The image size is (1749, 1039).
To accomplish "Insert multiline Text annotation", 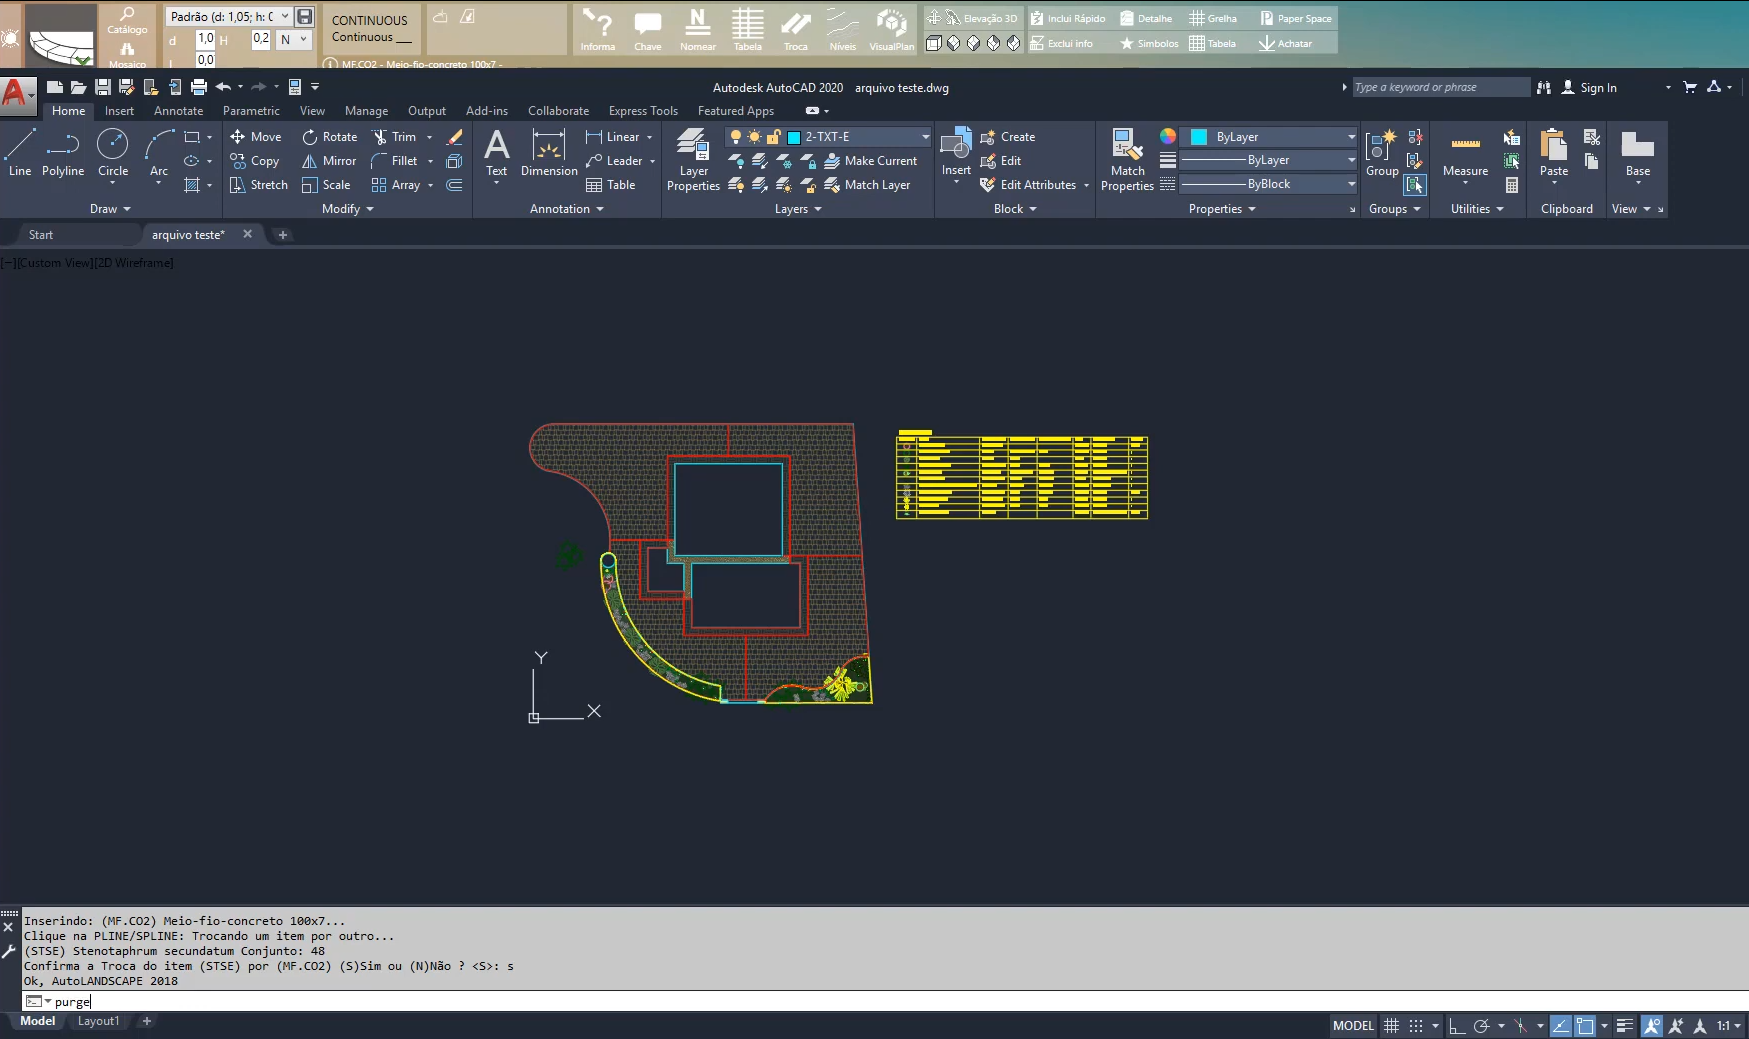I will (496, 152).
